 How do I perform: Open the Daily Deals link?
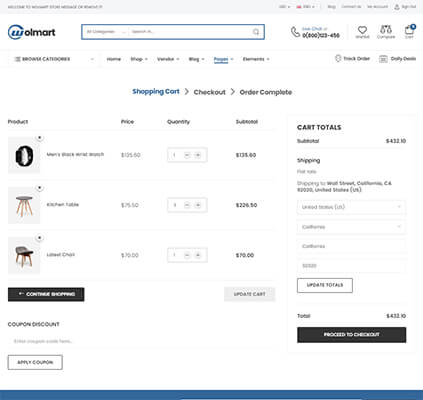[x=397, y=59]
